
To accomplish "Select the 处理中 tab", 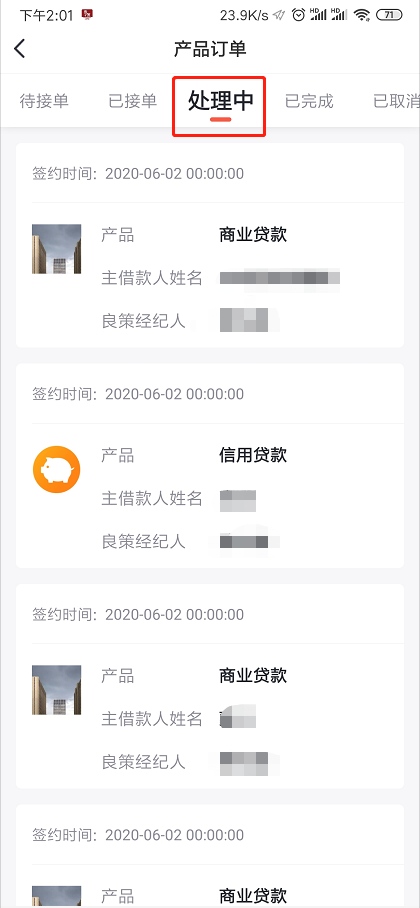I will coord(221,101).
